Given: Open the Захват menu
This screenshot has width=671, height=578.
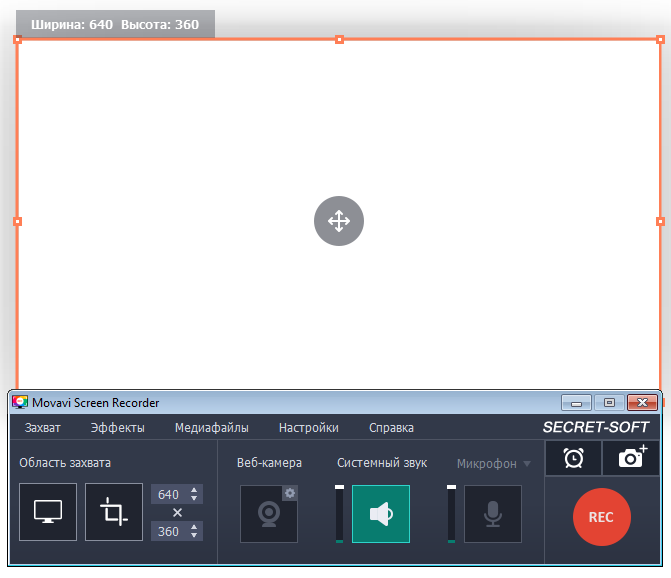Looking at the screenshot, I should pos(43,428).
